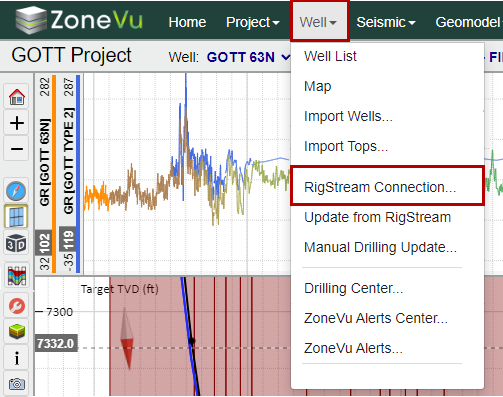The image size is (503, 397).
Task: Click the home view icon in the sidebar
Action: pyautogui.click(x=17, y=97)
